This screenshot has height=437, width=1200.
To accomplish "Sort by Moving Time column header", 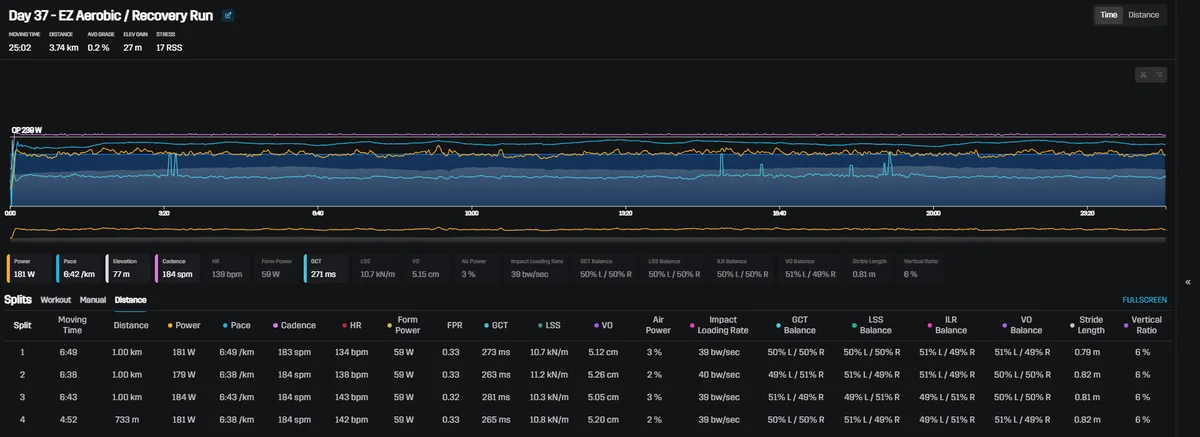I will pos(72,325).
